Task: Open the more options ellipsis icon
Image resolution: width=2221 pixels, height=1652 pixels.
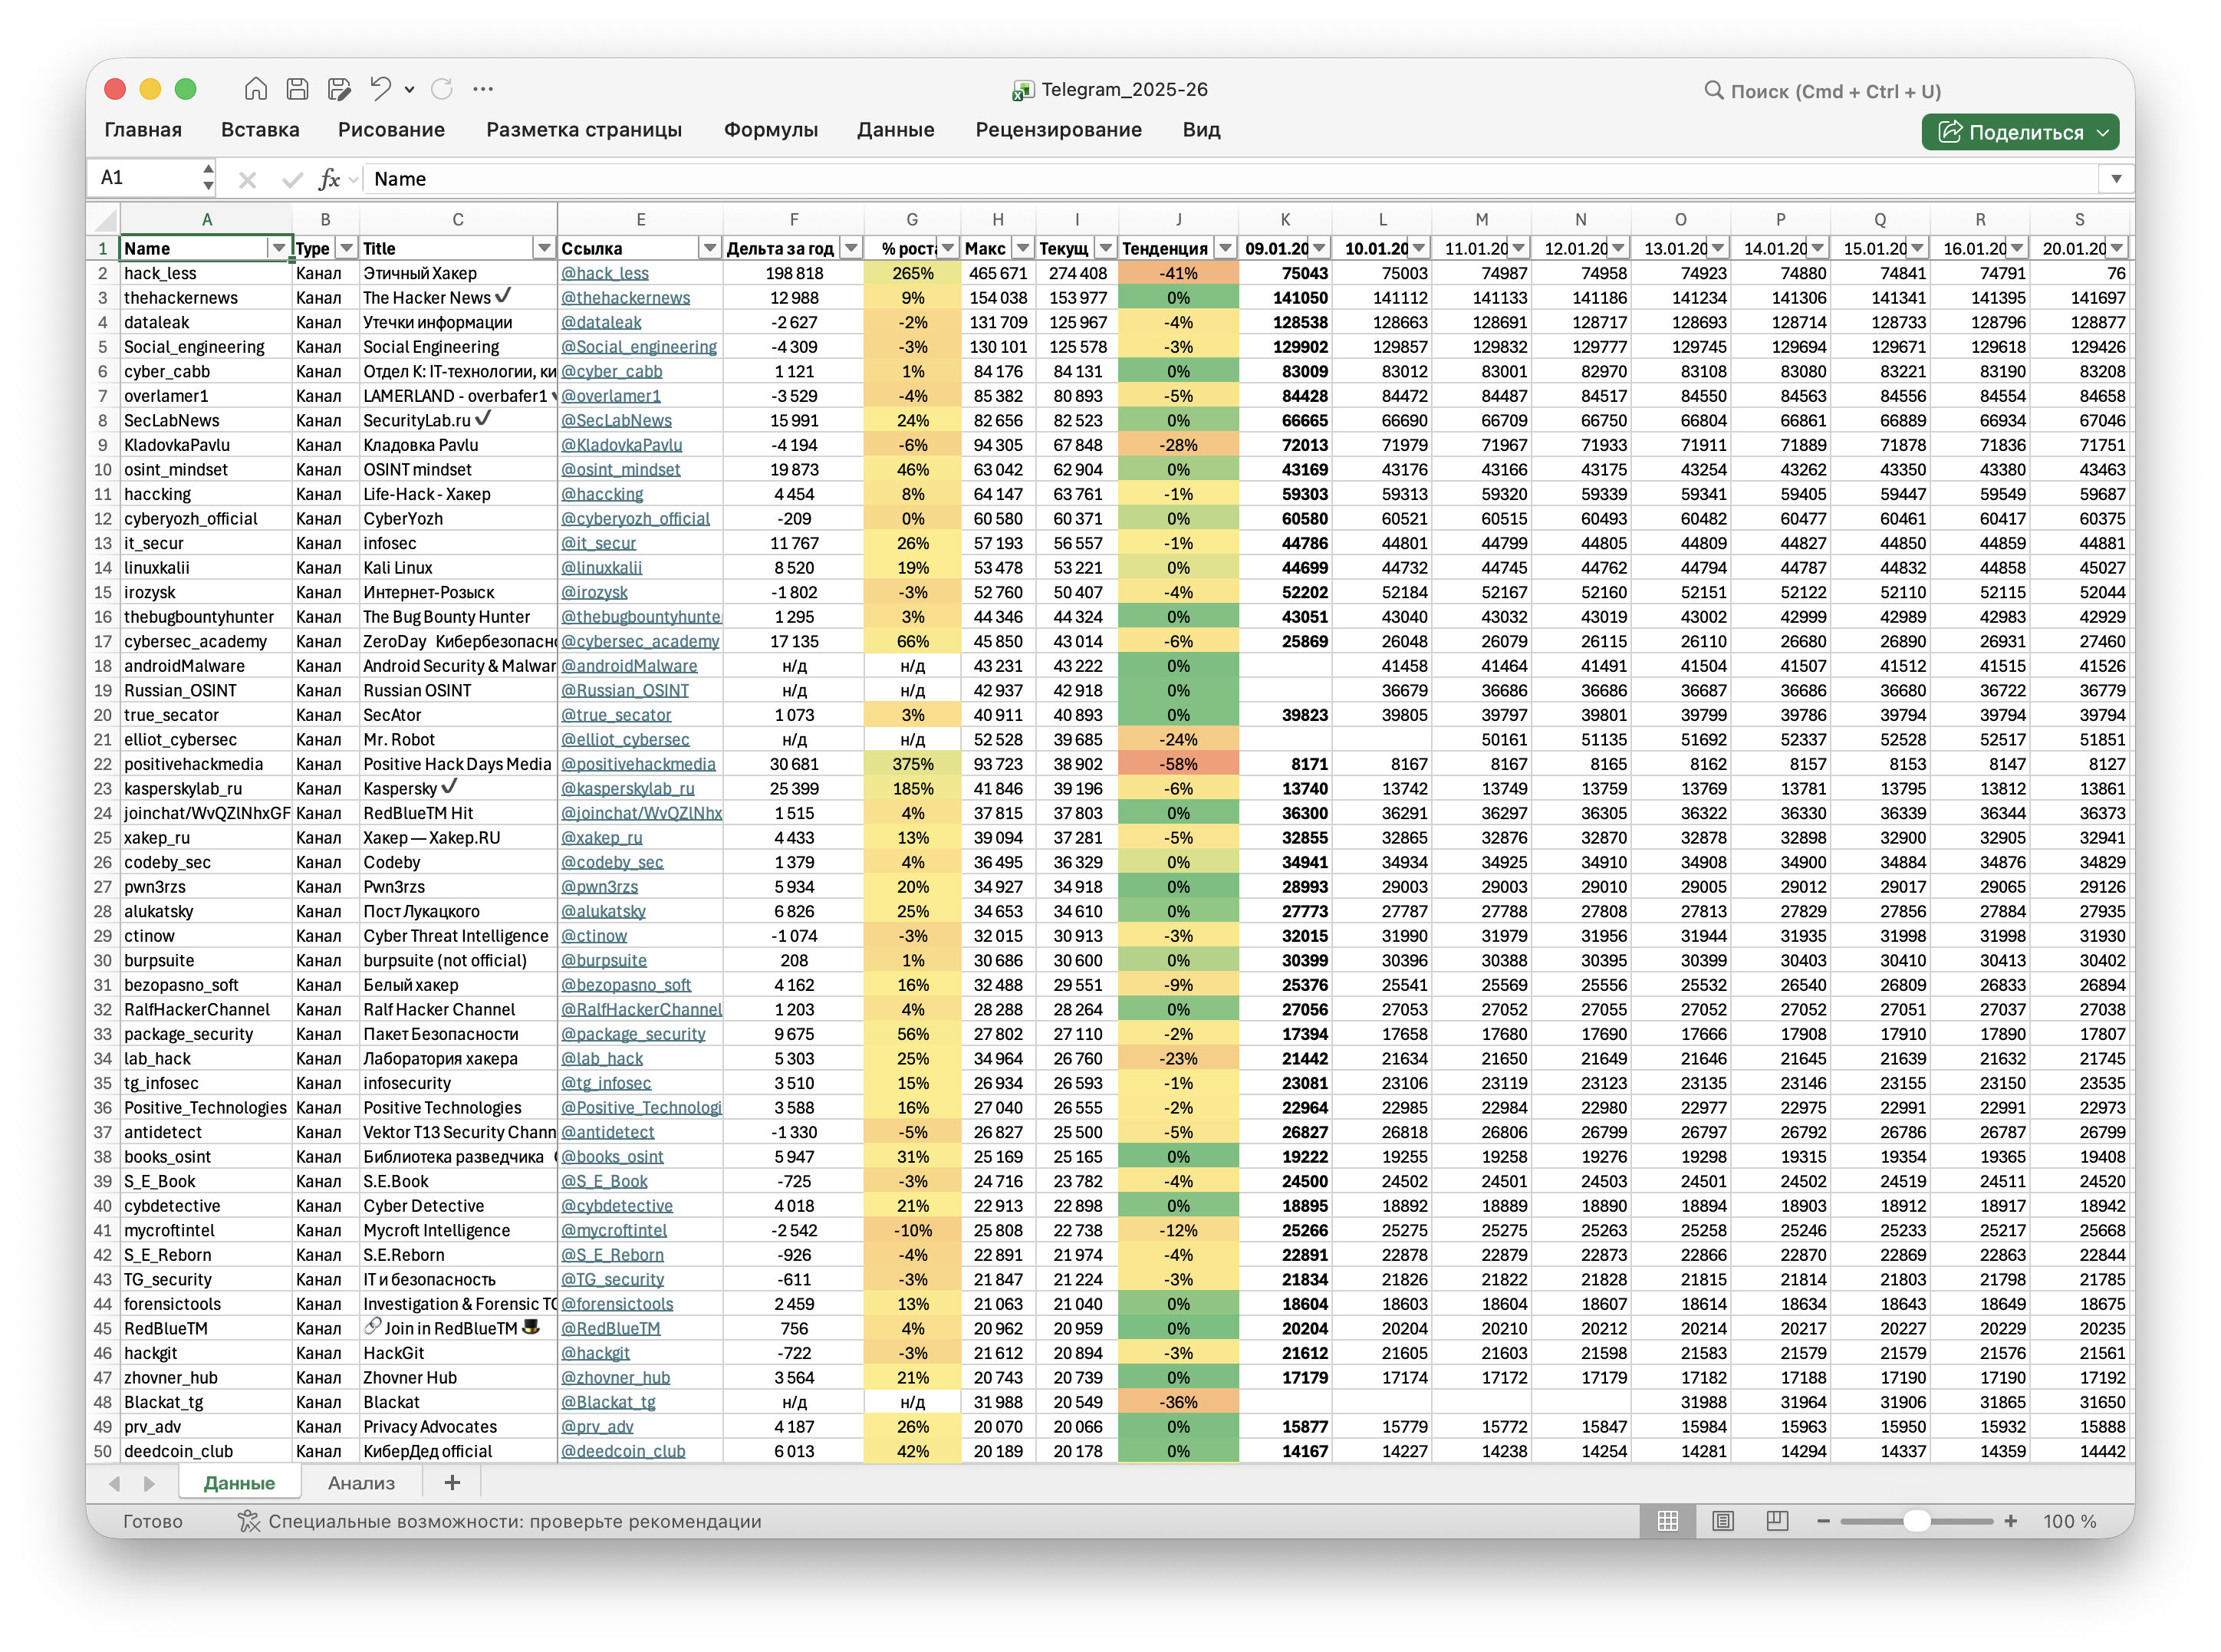Action: pyautogui.click(x=483, y=89)
